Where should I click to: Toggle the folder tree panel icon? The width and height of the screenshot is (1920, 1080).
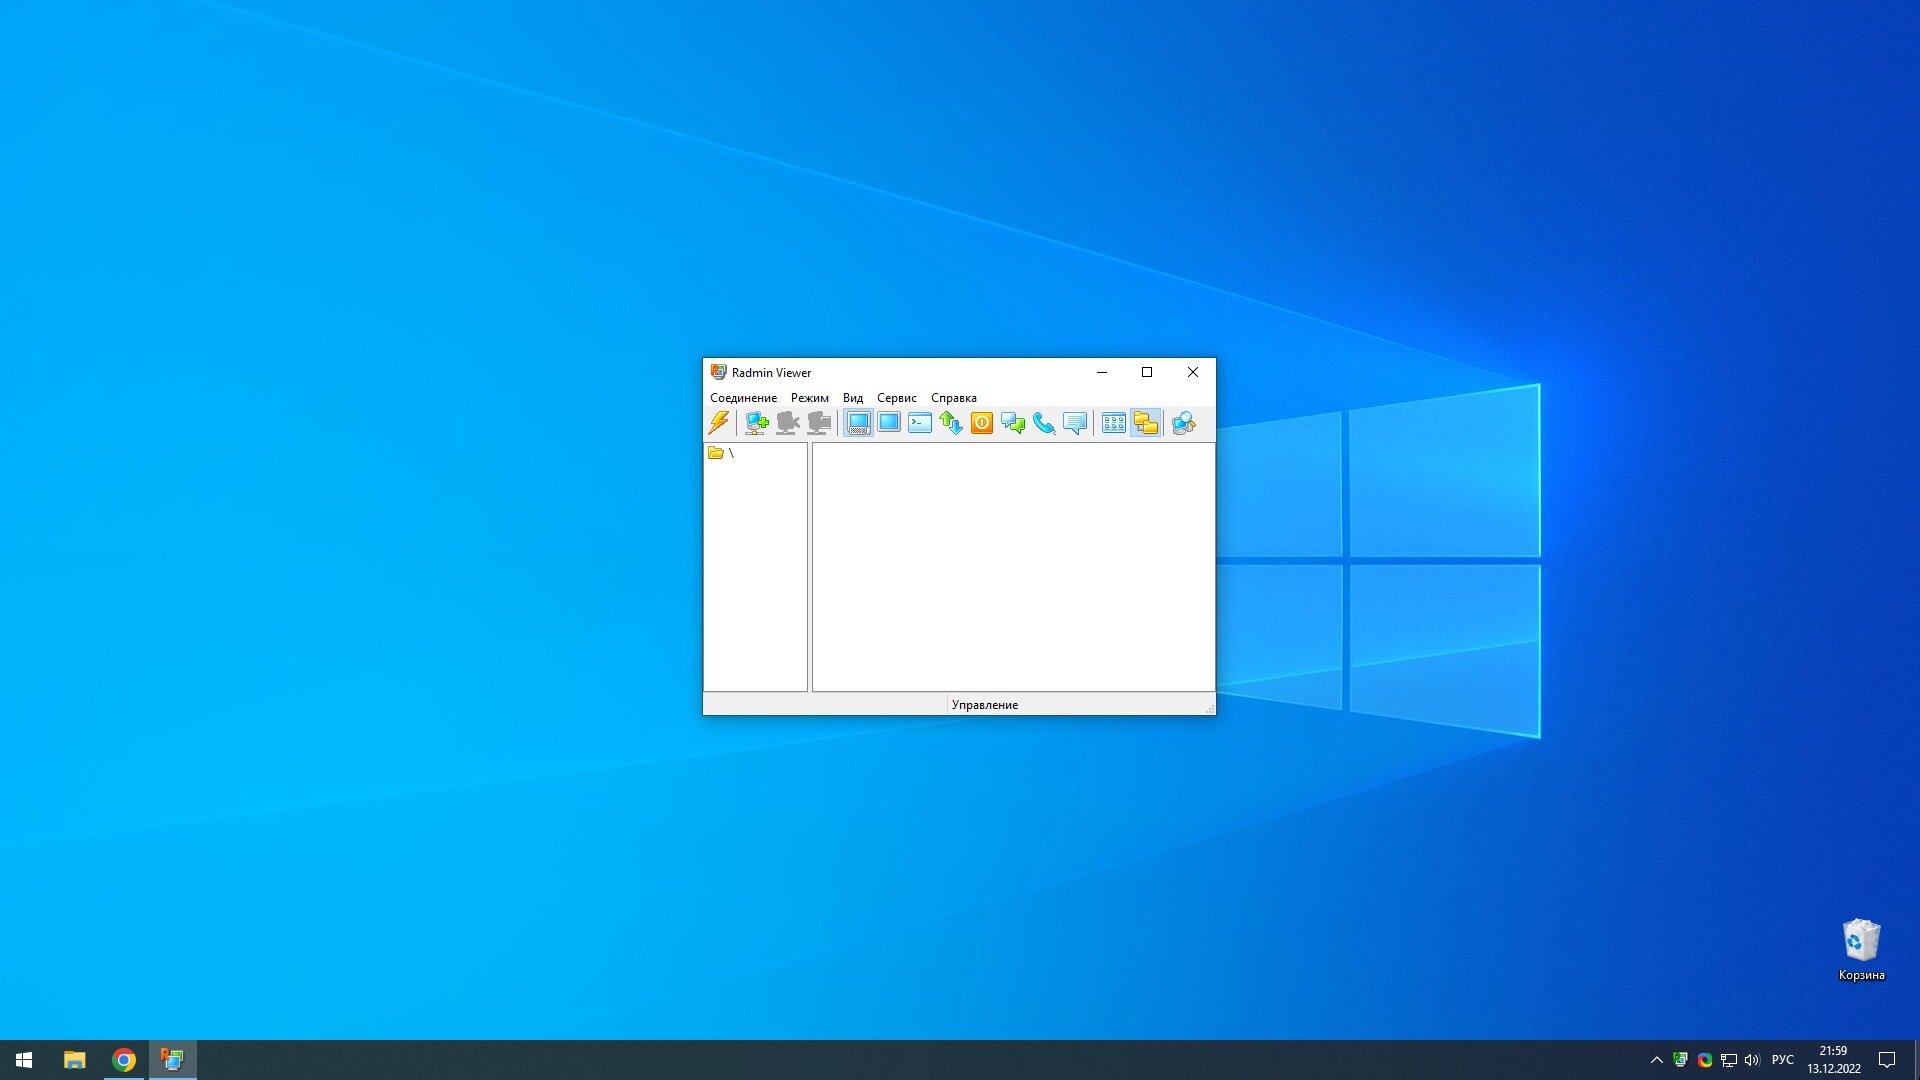click(1146, 423)
